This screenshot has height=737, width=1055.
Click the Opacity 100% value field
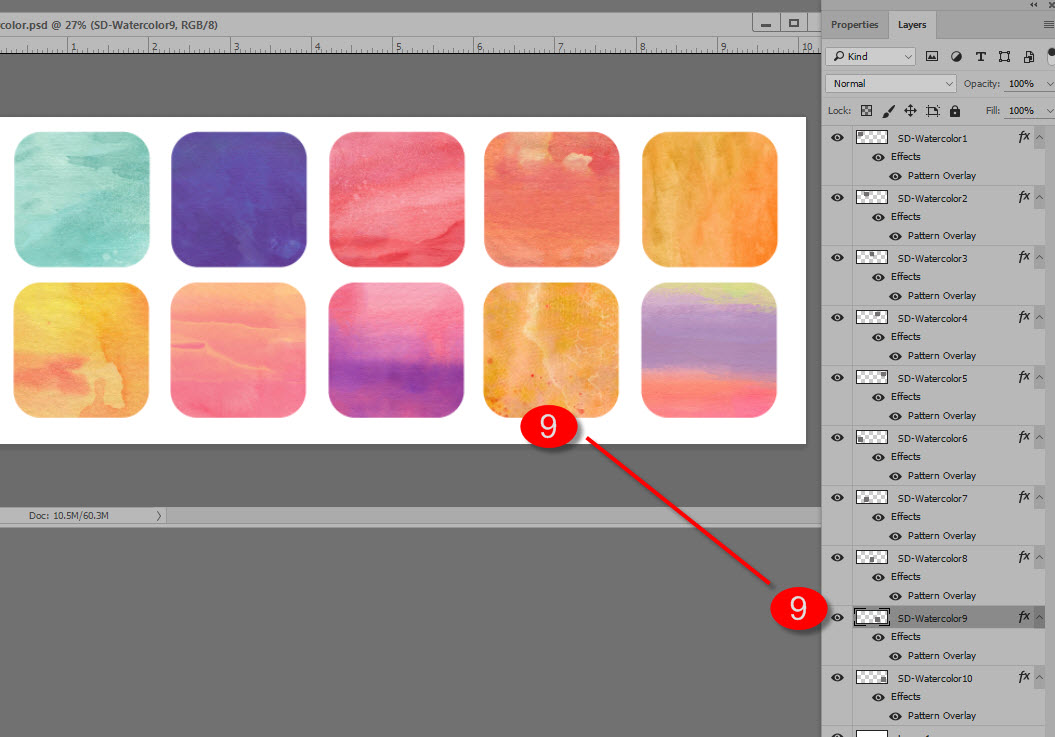[x=1021, y=83]
